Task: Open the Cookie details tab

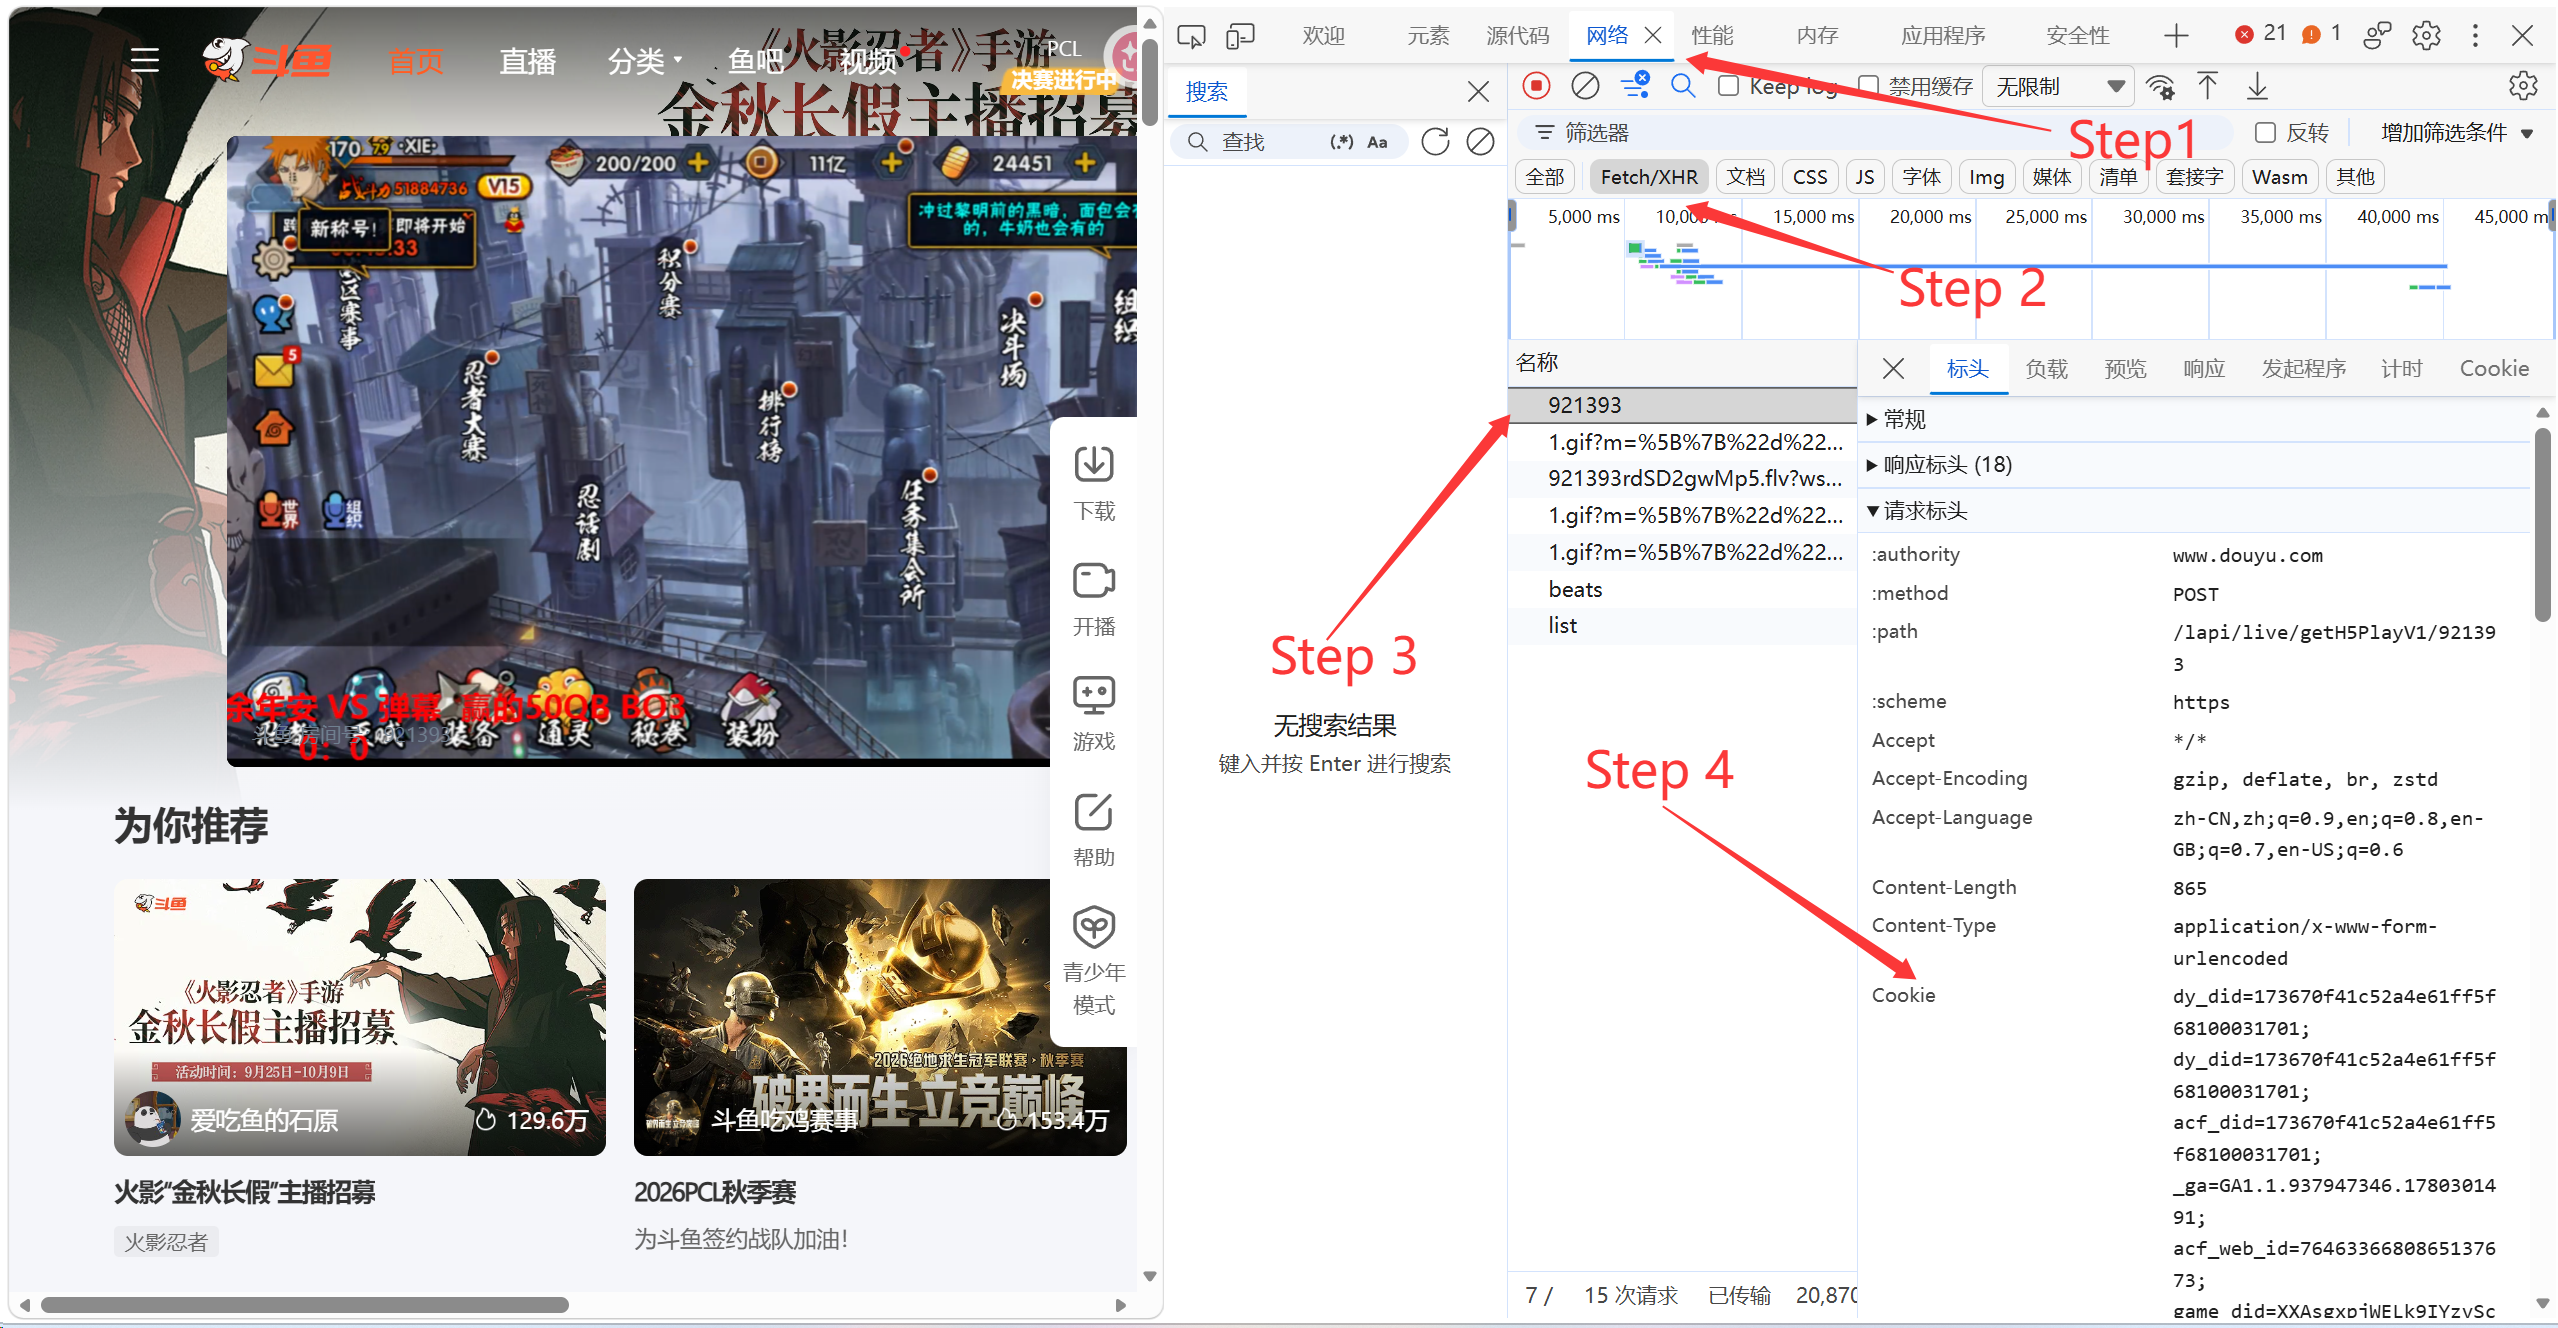Action: tap(2494, 369)
